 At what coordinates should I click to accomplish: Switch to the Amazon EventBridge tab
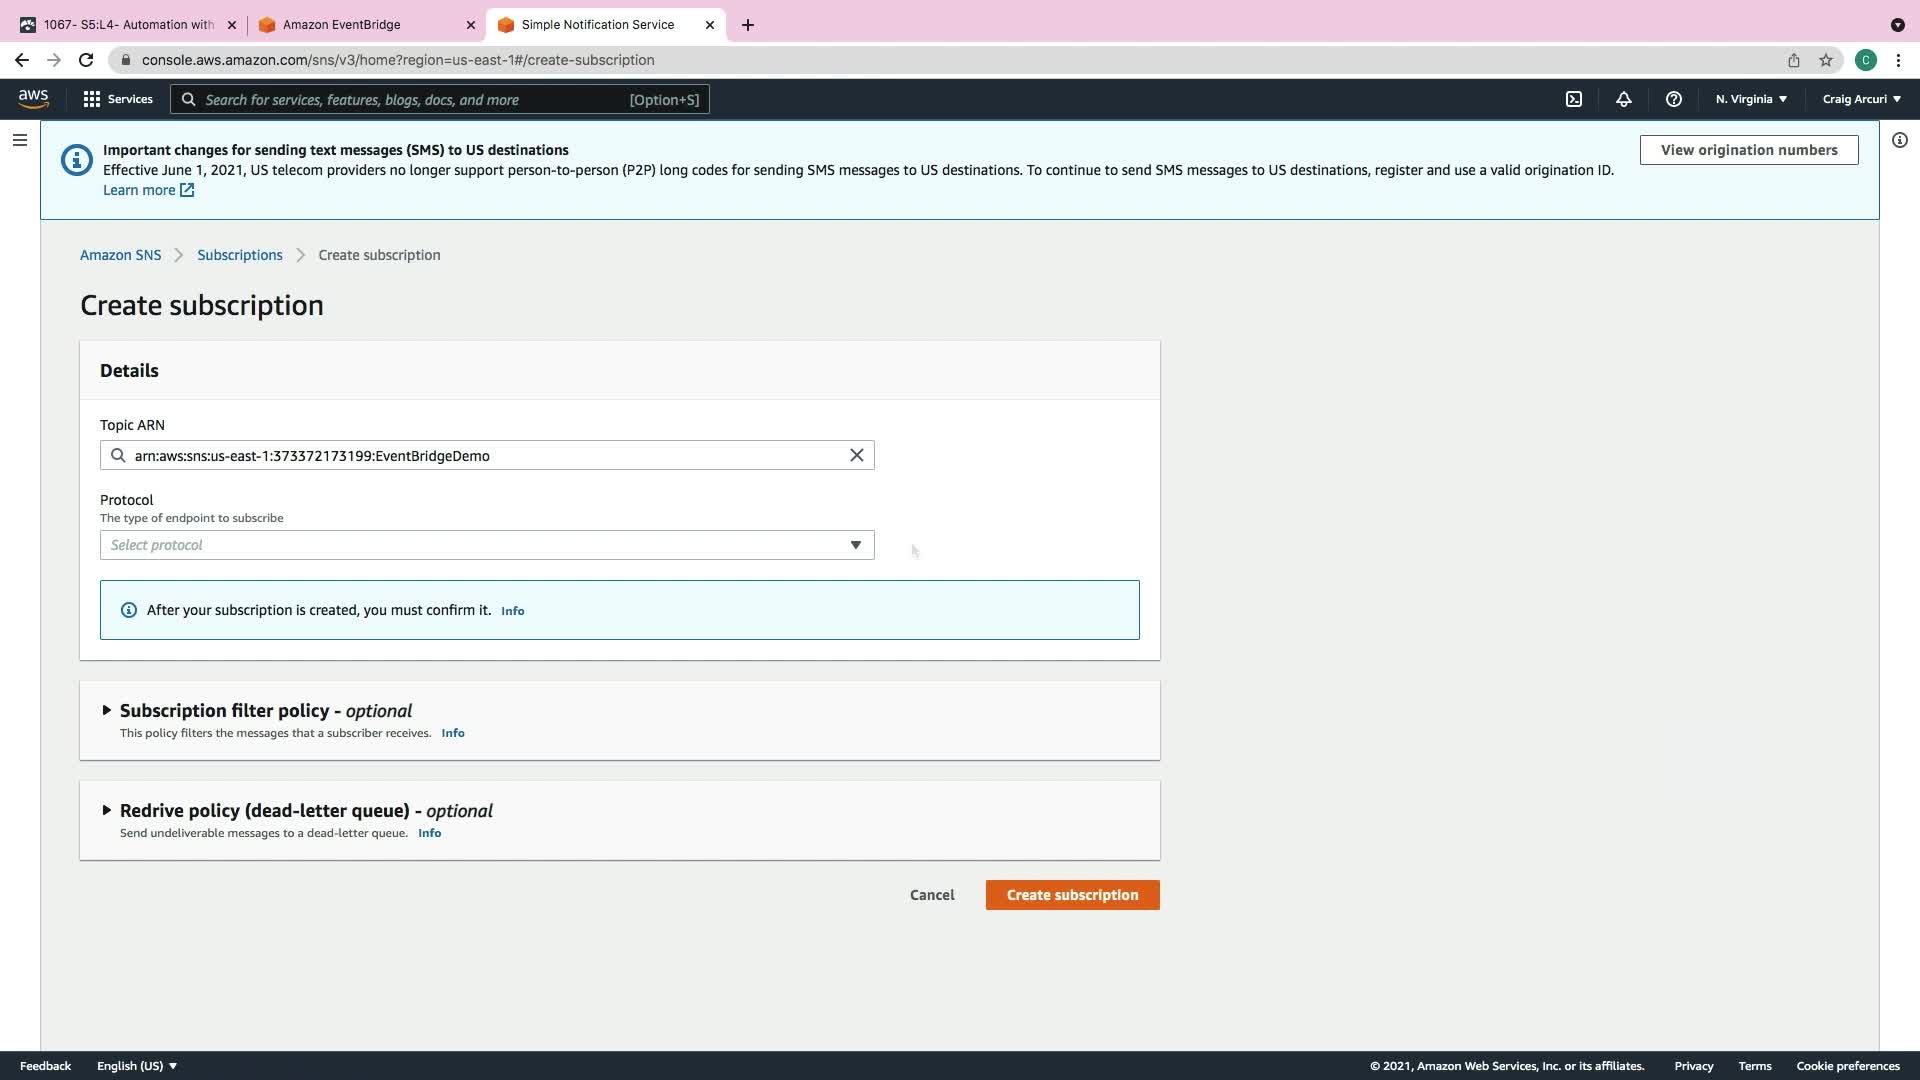(342, 24)
